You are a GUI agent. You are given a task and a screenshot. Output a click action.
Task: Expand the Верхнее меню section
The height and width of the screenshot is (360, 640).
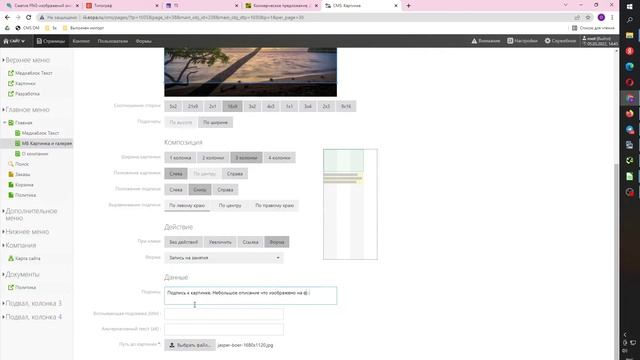[x=3, y=60]
